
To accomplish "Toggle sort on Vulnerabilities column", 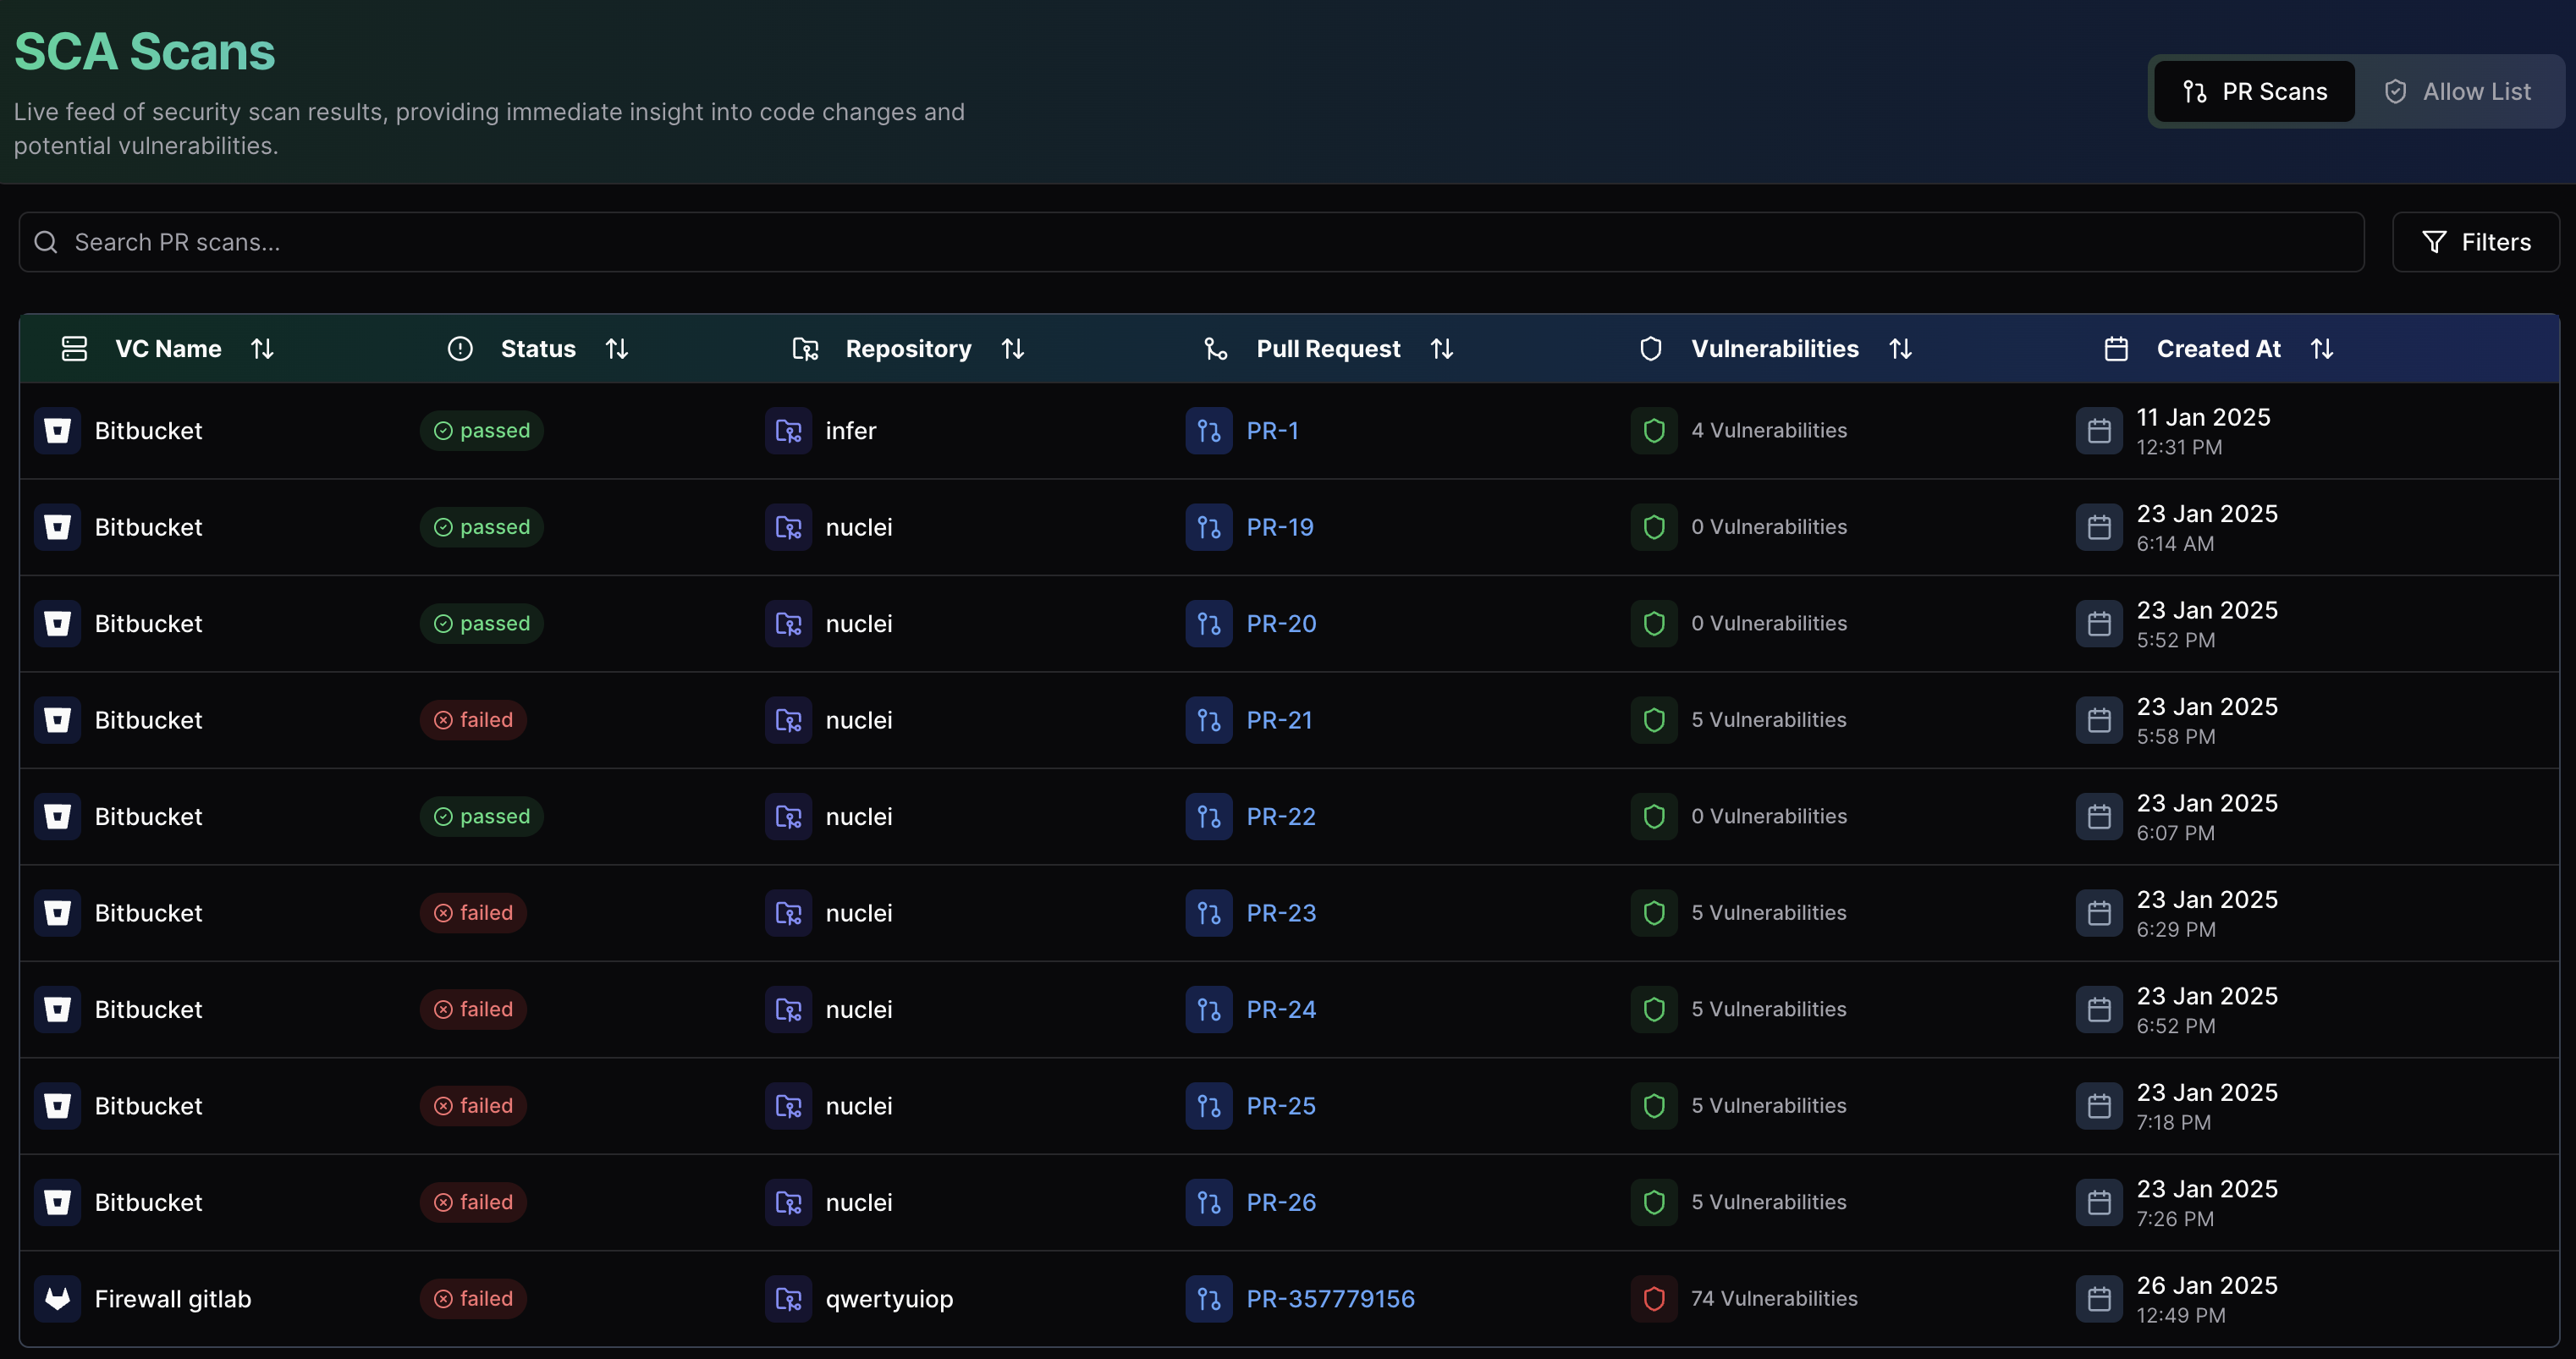I will (1900, 349).
